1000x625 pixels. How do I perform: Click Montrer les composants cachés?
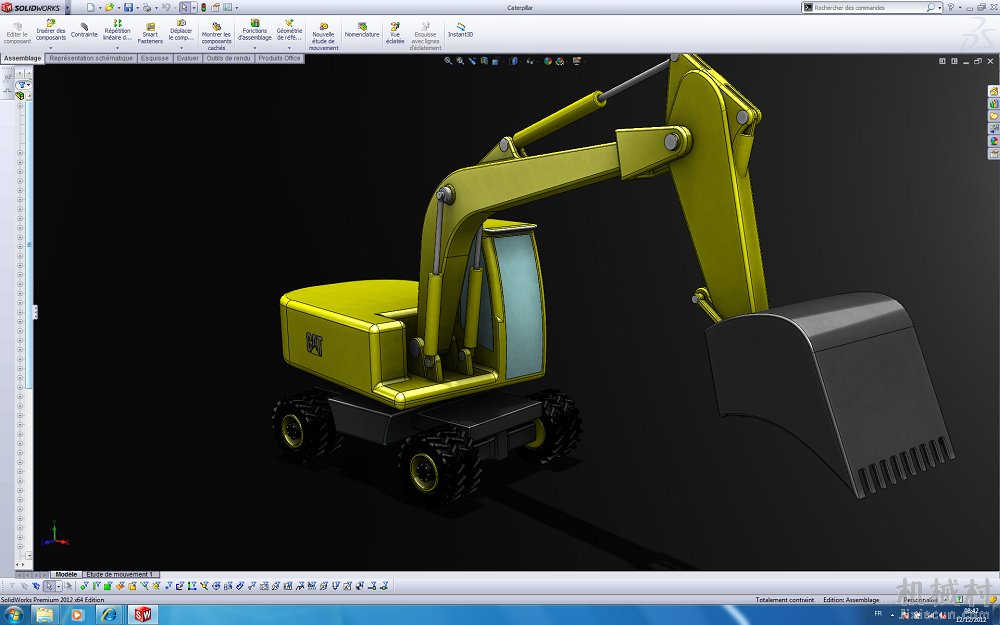coord(216,36)
